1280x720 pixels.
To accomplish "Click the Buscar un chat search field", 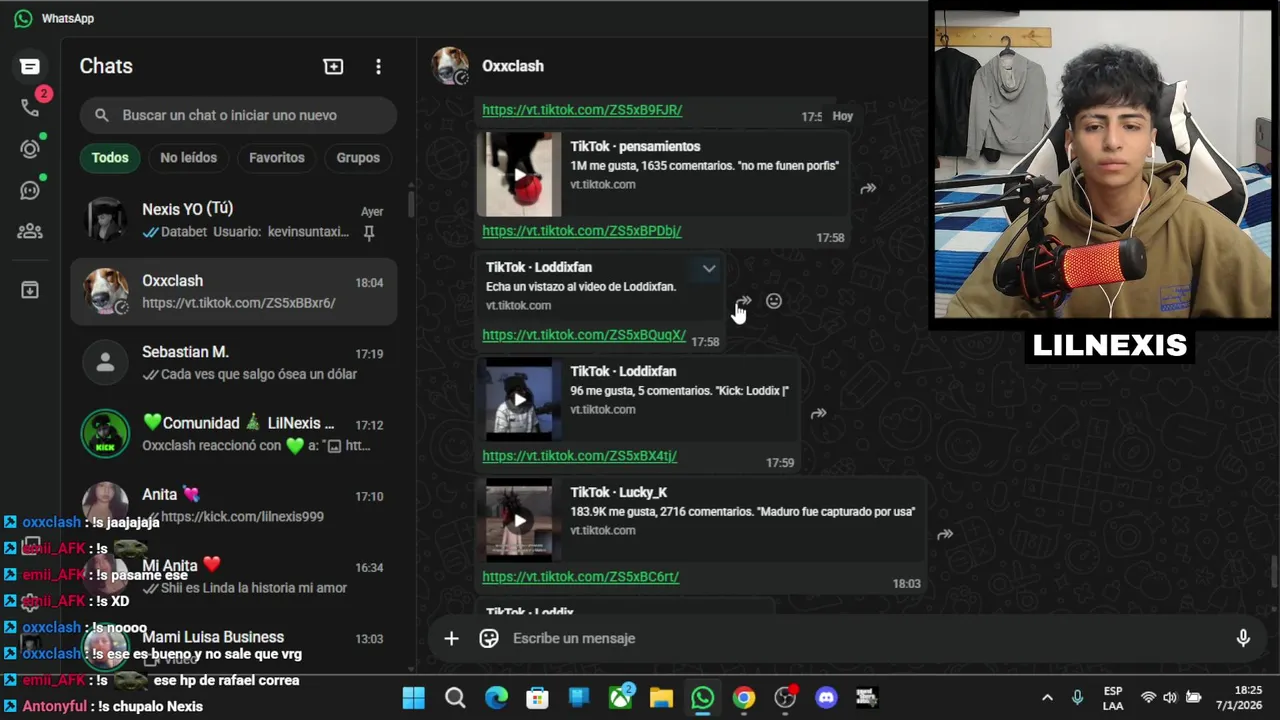I will point(238,115).
